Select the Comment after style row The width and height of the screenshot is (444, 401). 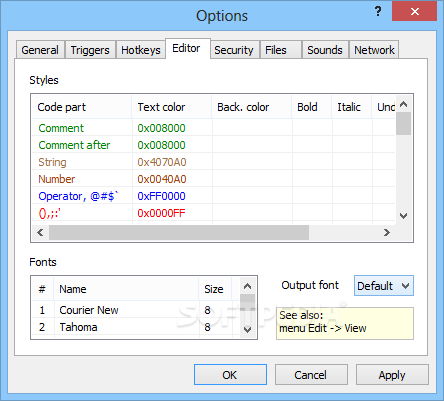213,145
